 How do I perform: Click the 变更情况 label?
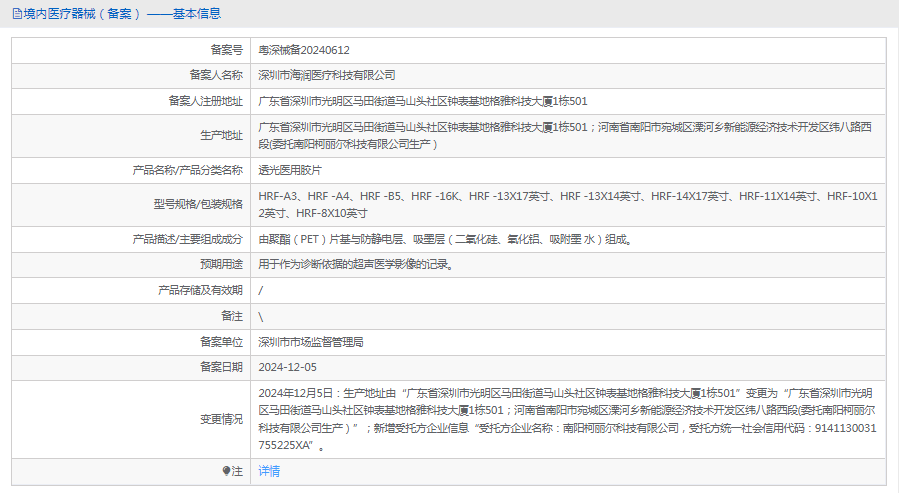221,420
